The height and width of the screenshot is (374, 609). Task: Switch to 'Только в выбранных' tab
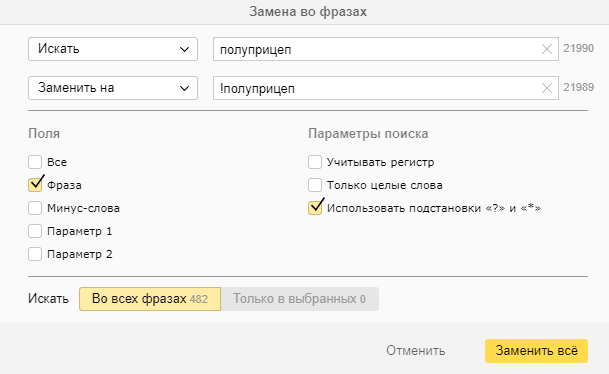(x=299, y=299)
